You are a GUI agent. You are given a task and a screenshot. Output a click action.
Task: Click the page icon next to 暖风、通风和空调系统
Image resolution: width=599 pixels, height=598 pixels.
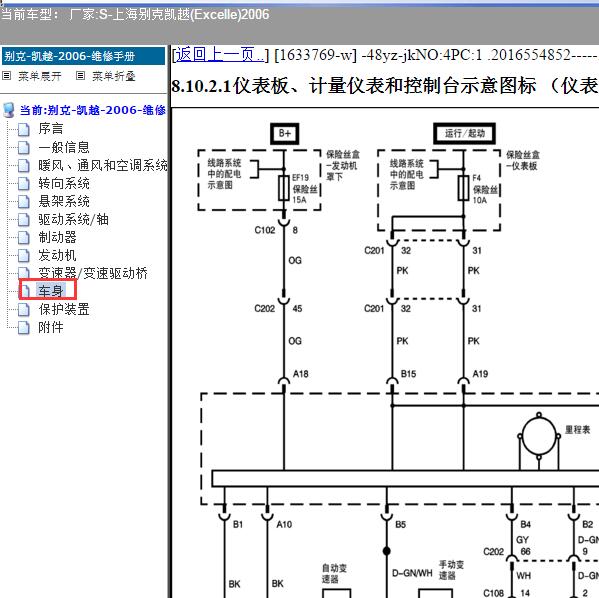pos(24,165)
